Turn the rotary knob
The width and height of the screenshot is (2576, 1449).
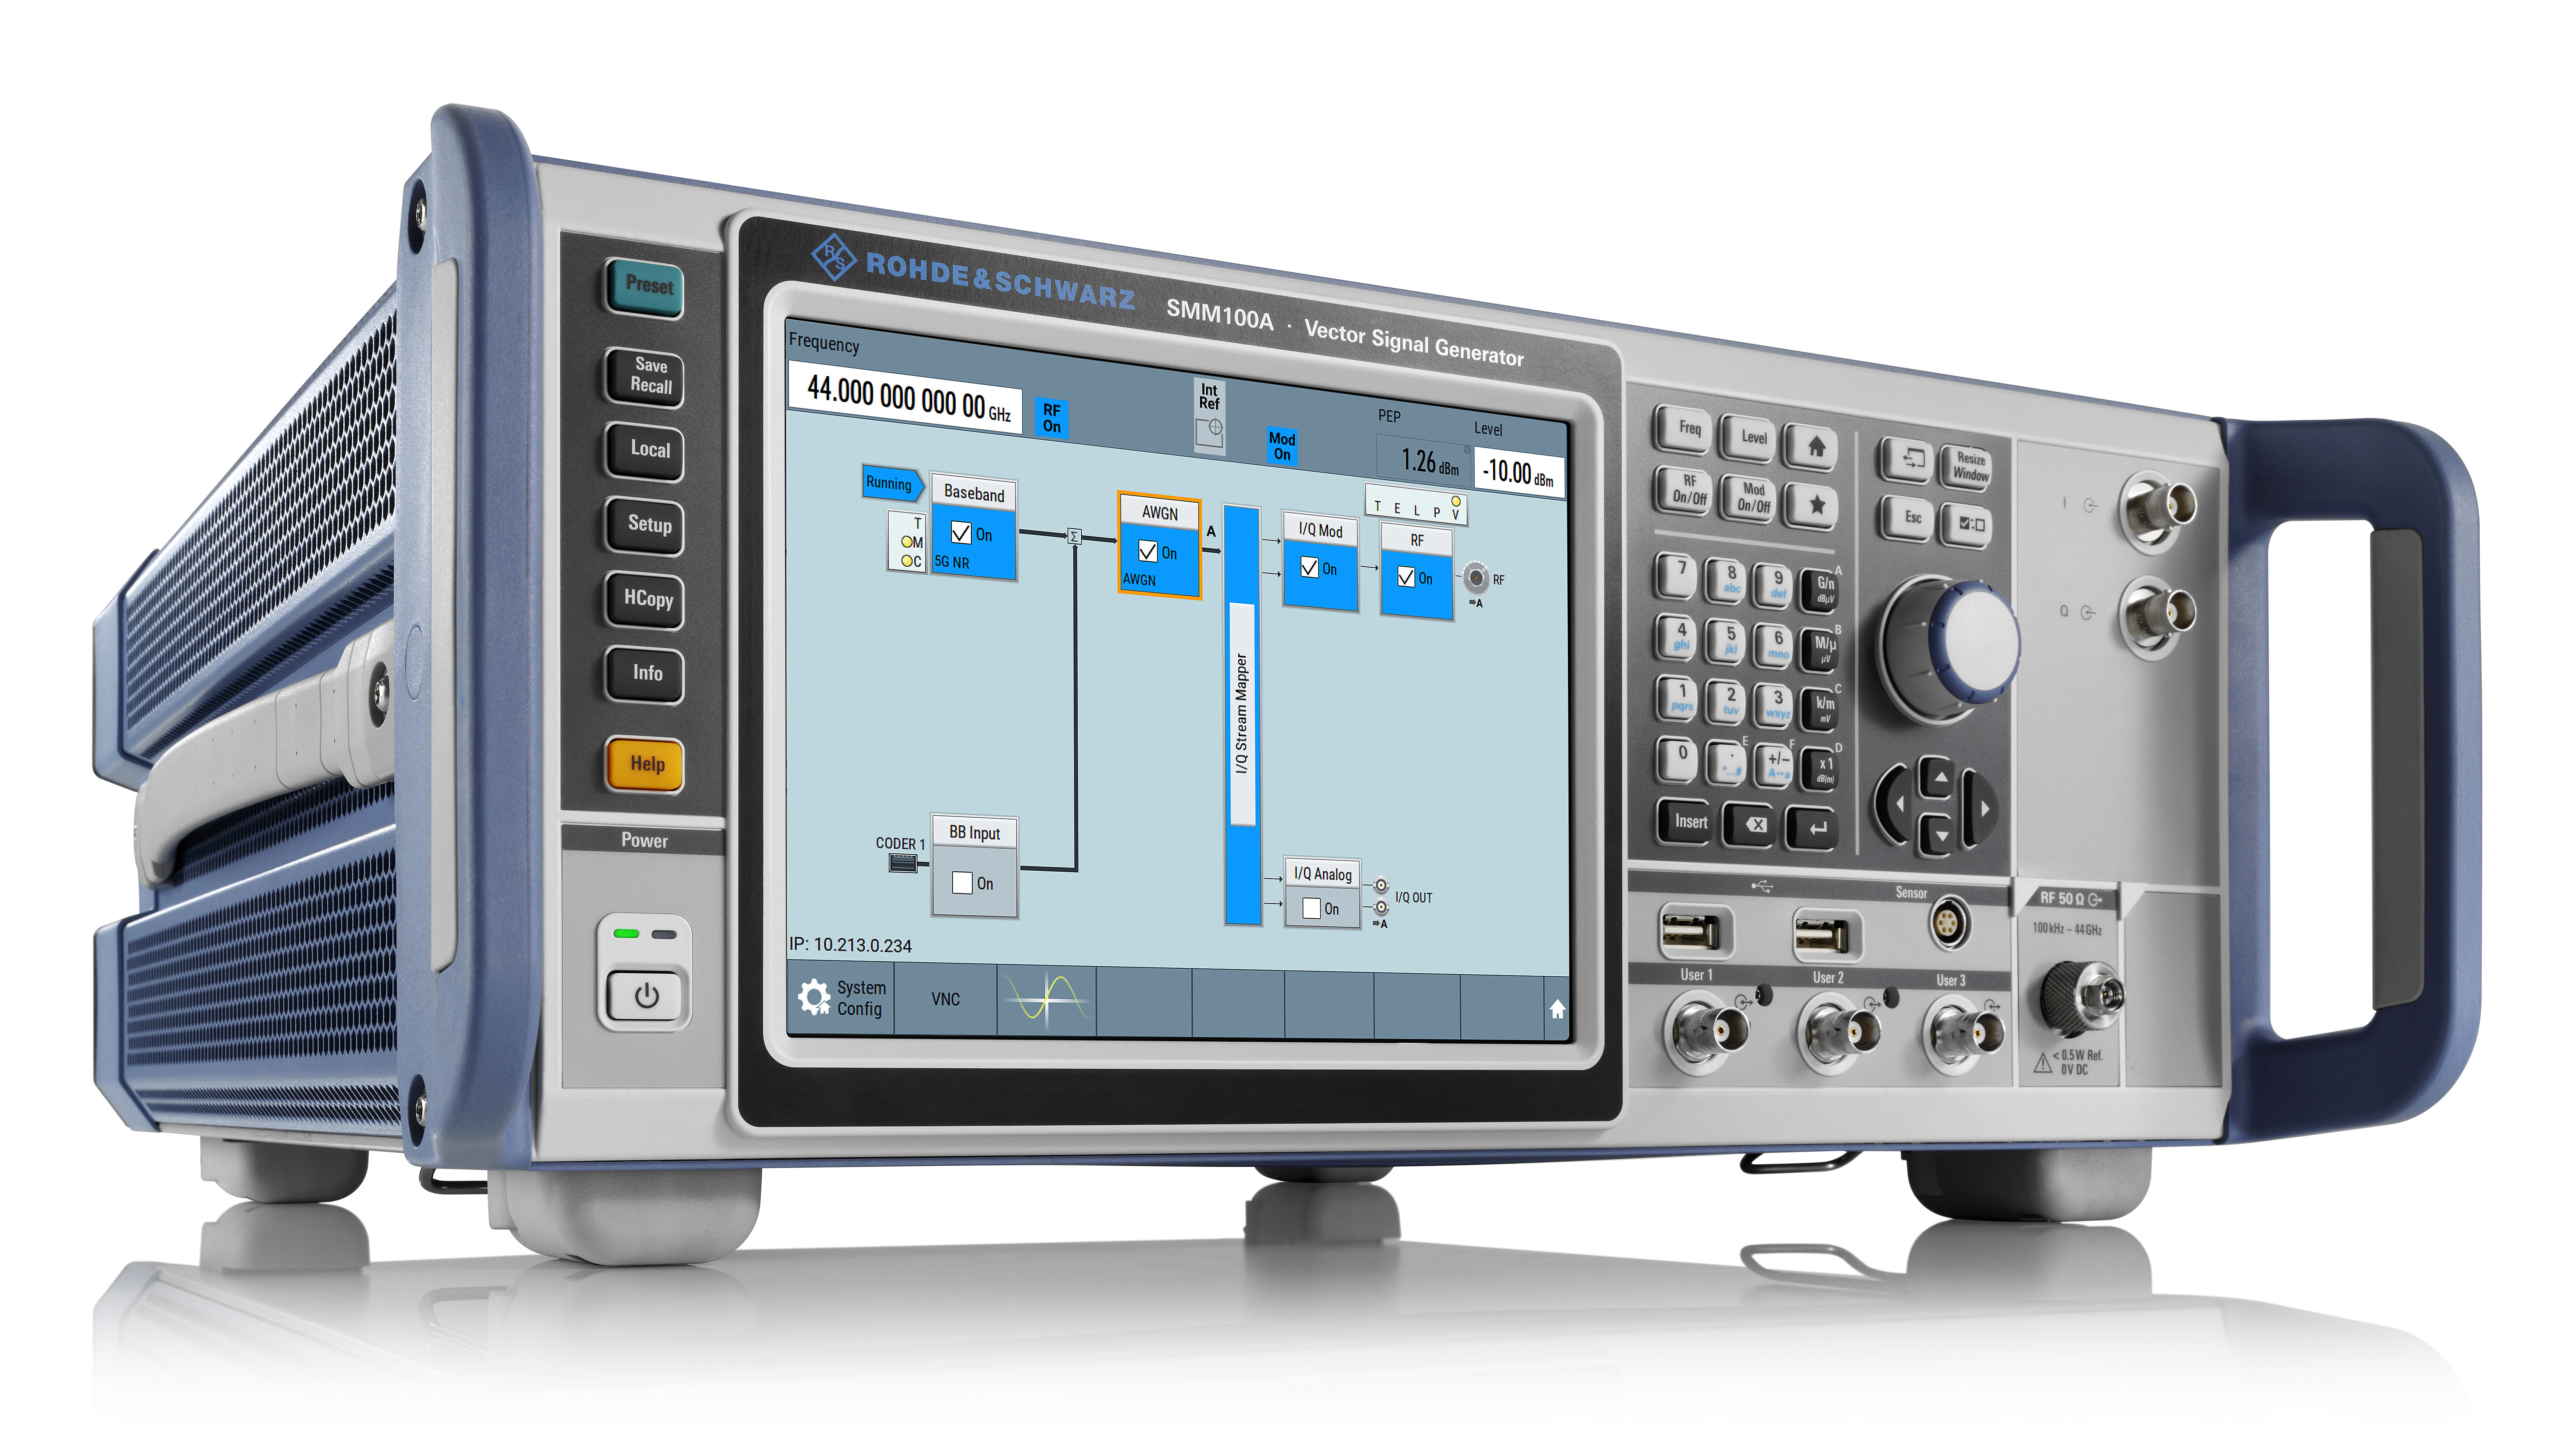pyautogui.click(x=1950, y=648)
